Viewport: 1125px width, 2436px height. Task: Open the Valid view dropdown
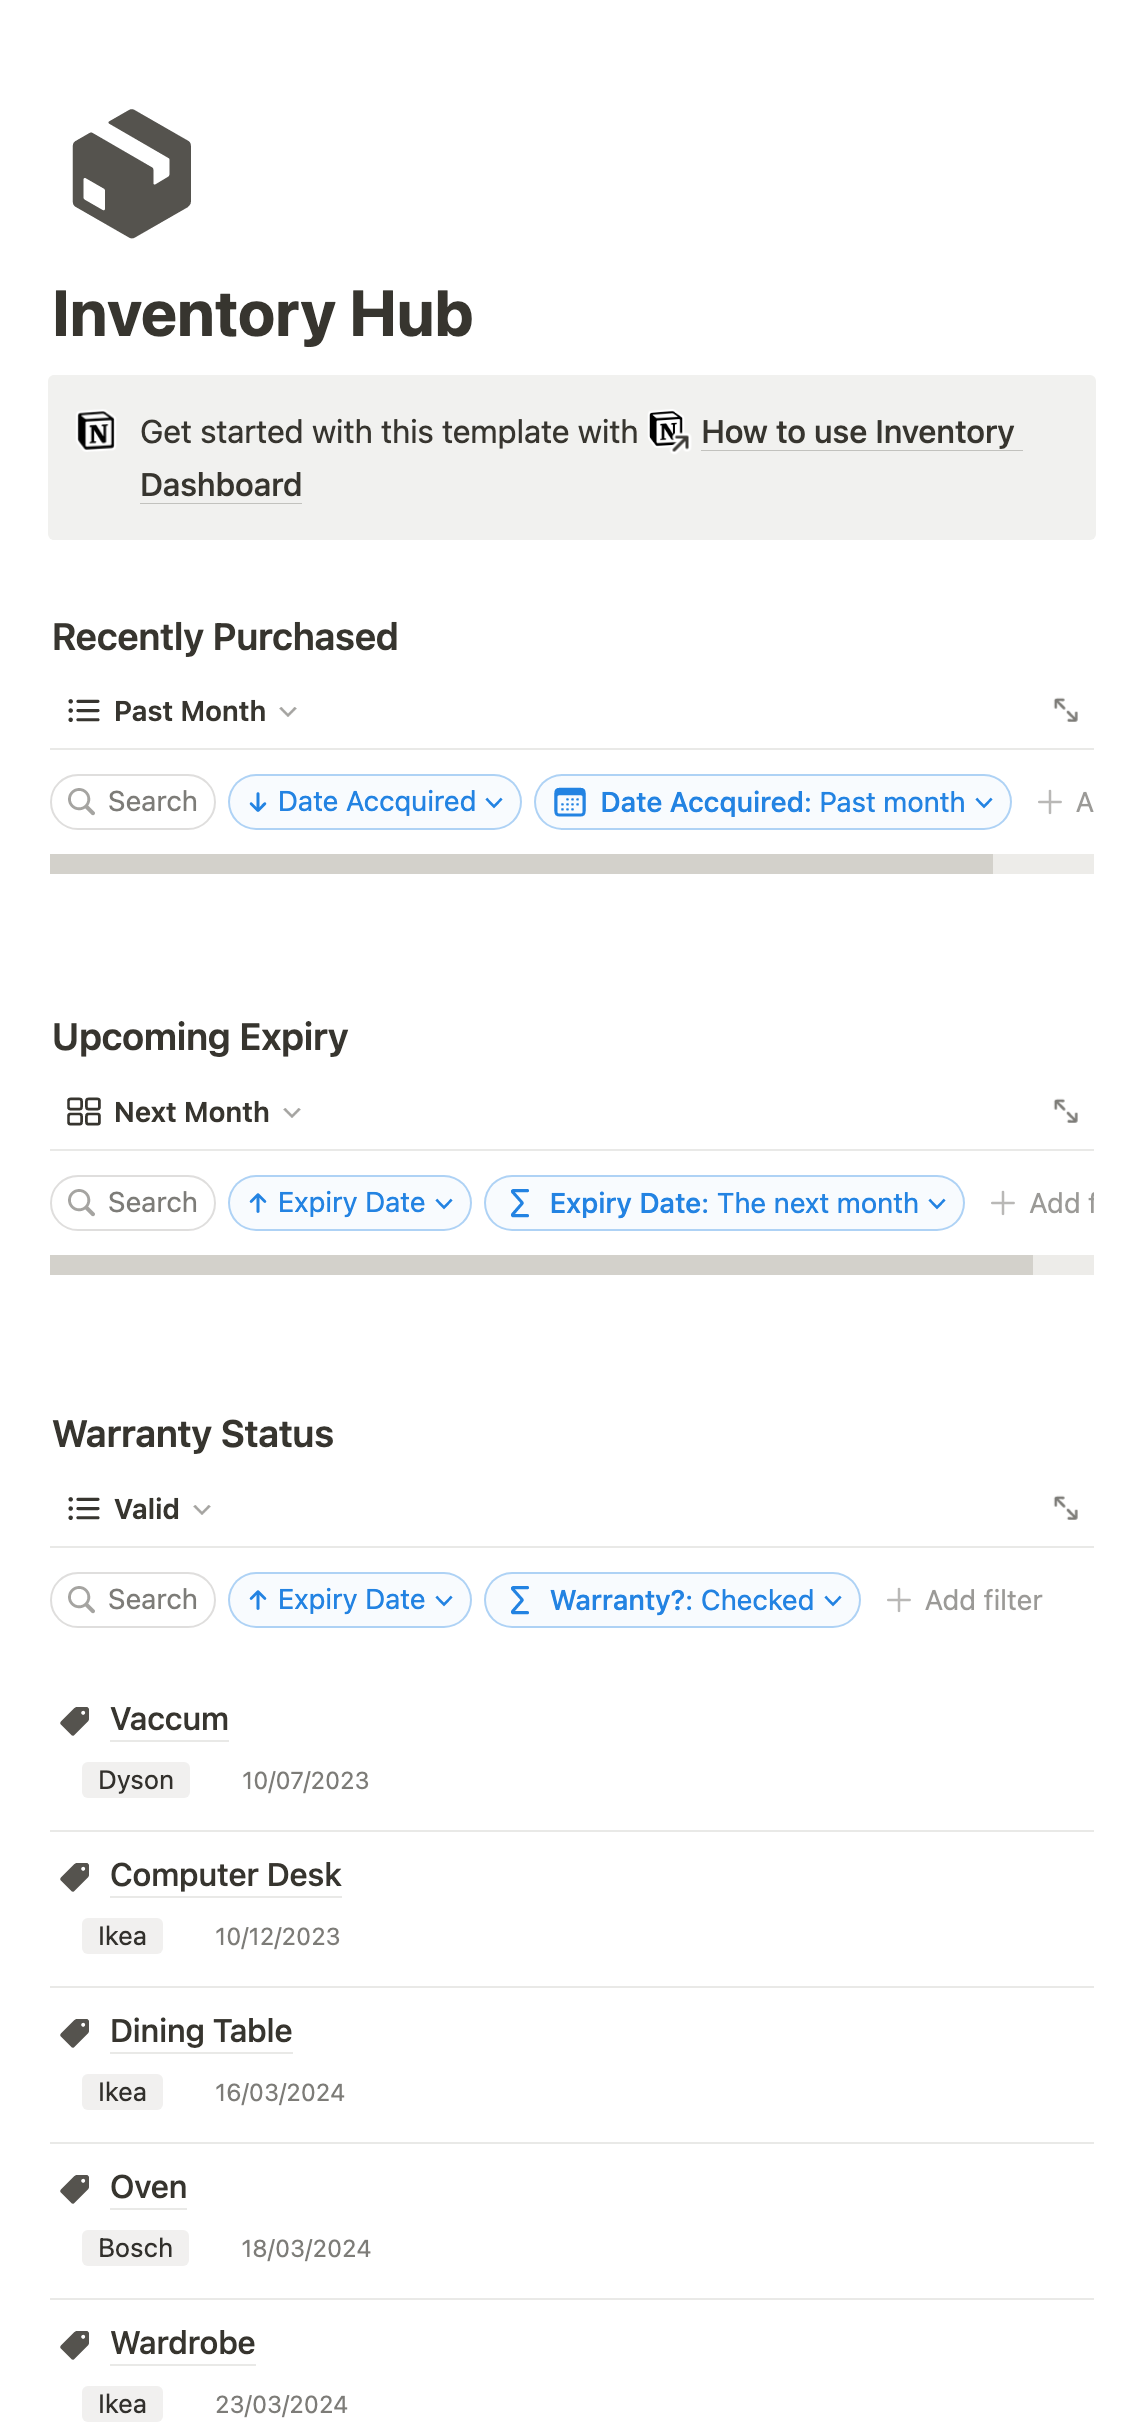coord(140,1509)
